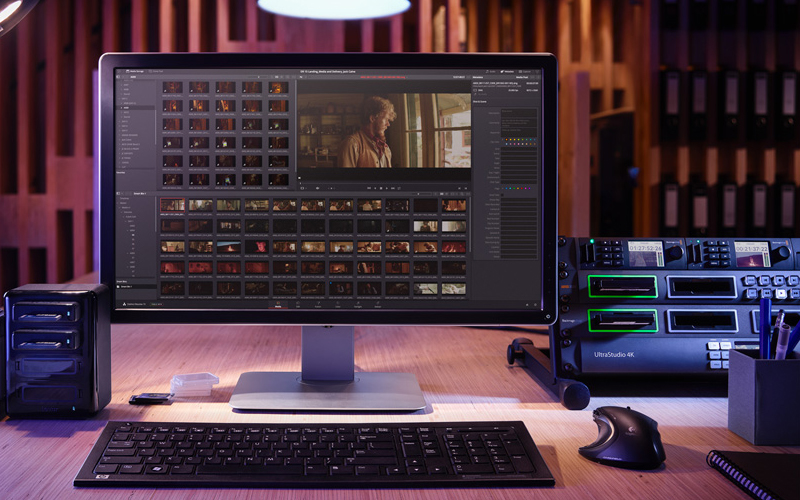Select the first clip thumbnail in the media pool

(x=172, y=205)
